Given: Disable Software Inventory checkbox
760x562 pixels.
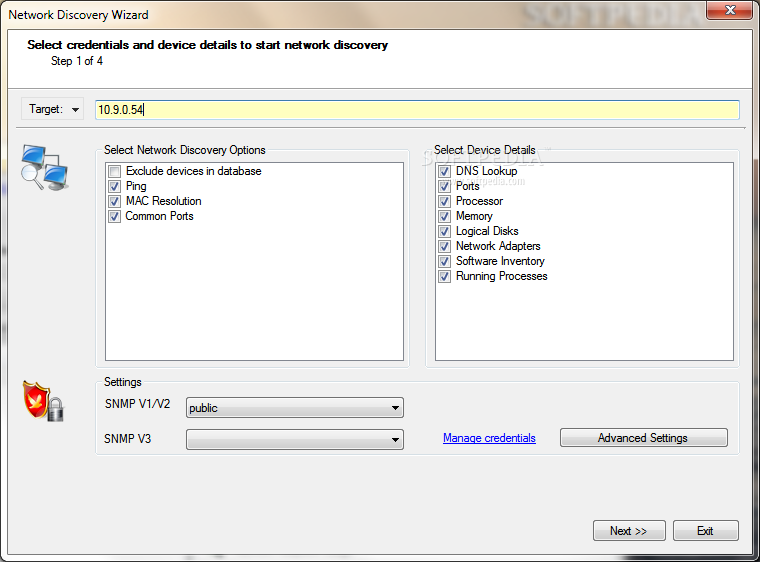Looking at the screenshot, I should [x=444, y=261].
